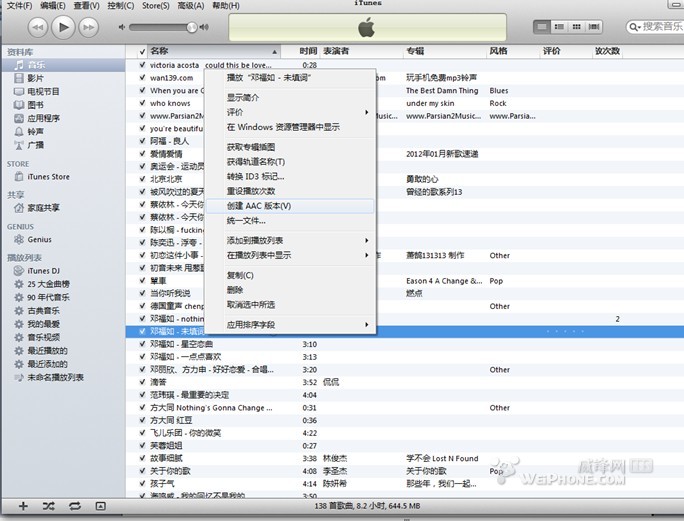Uncheck the 故事细腻 song checkbox
Screen dimensions: 684x521
coord(142,458)
